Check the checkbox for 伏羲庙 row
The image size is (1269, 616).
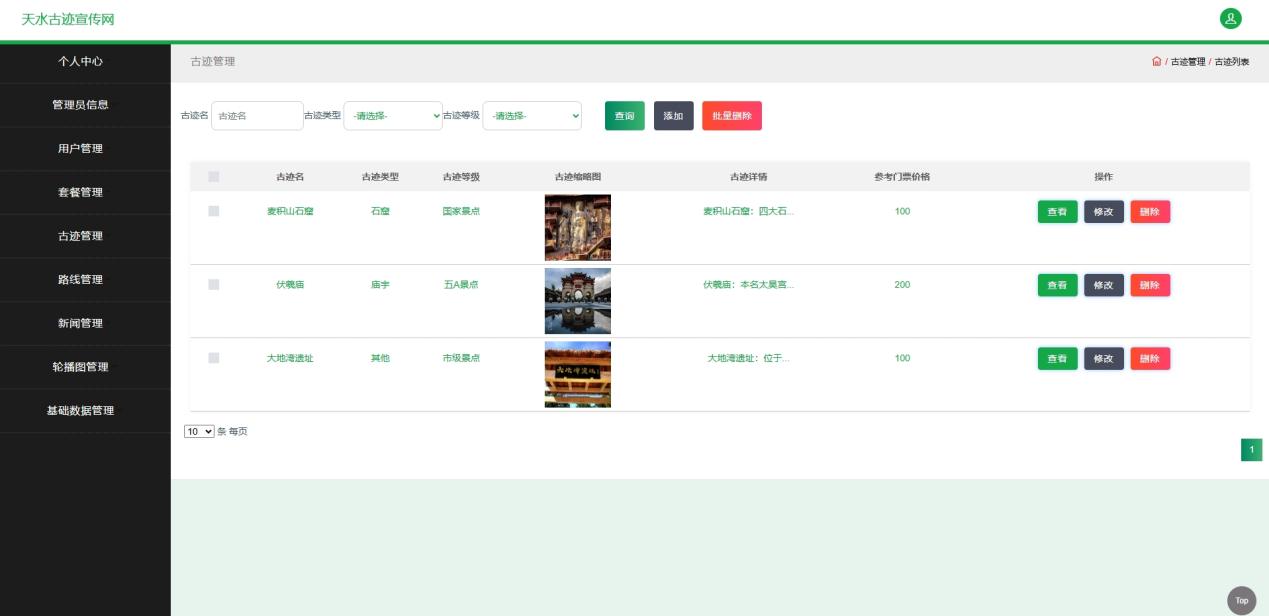213,284
